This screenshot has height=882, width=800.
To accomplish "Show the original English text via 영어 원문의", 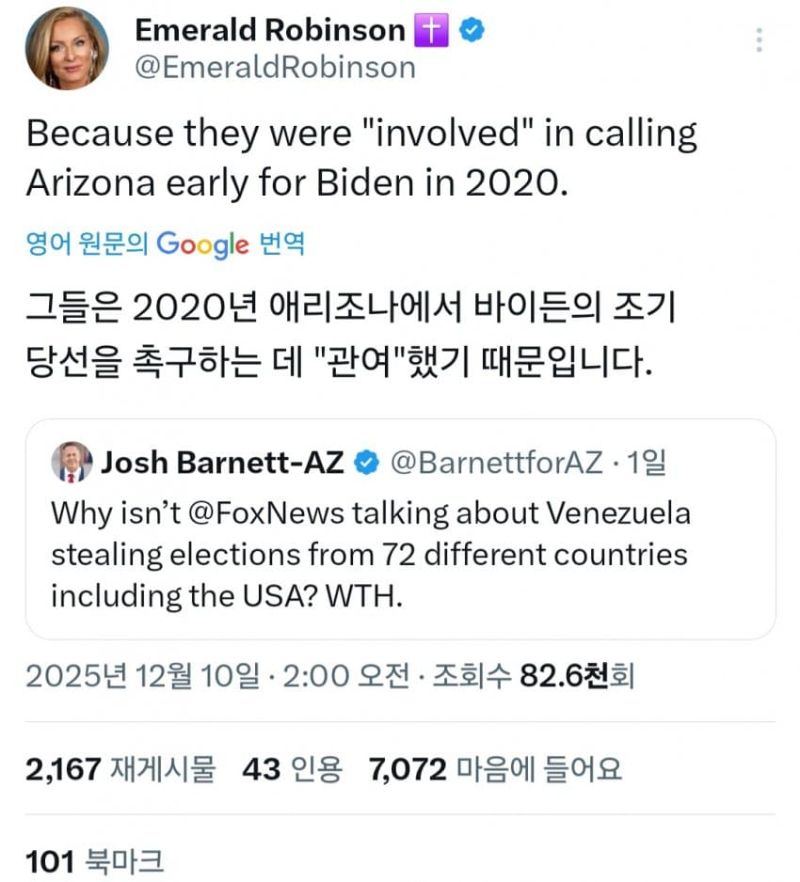I will tap(88, 243).
